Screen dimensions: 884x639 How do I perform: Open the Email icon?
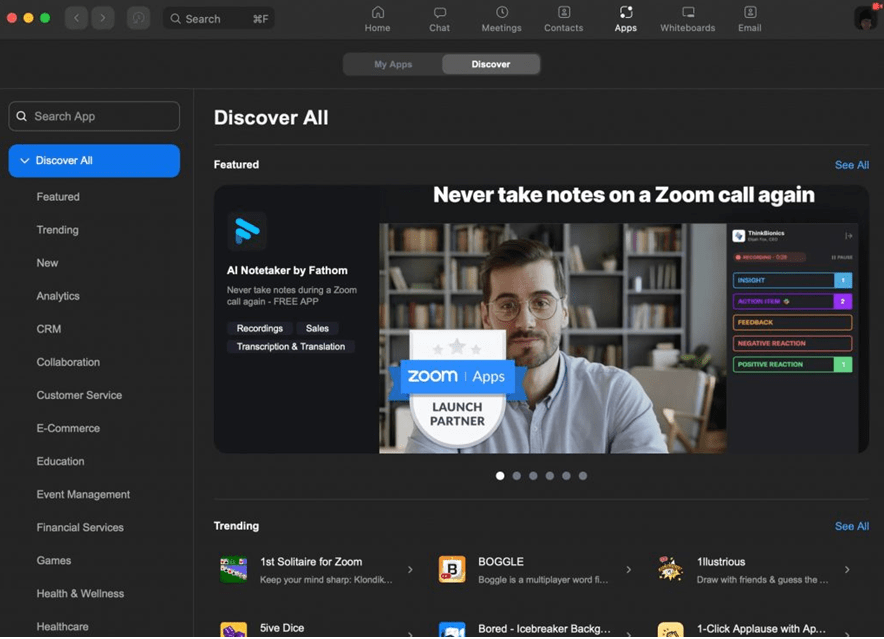(749, 13)
